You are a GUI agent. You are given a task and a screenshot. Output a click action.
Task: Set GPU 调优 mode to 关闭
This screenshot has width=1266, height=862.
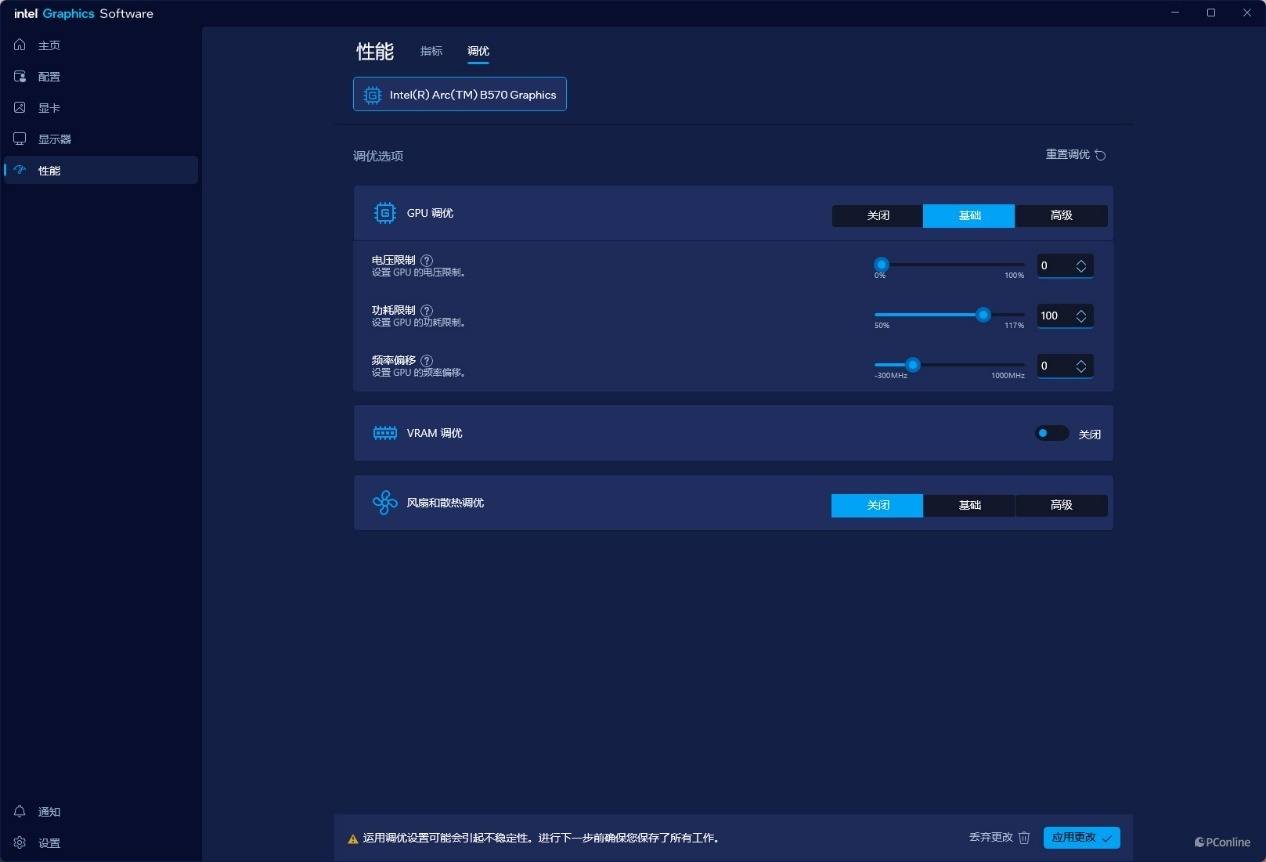[877, 216]
